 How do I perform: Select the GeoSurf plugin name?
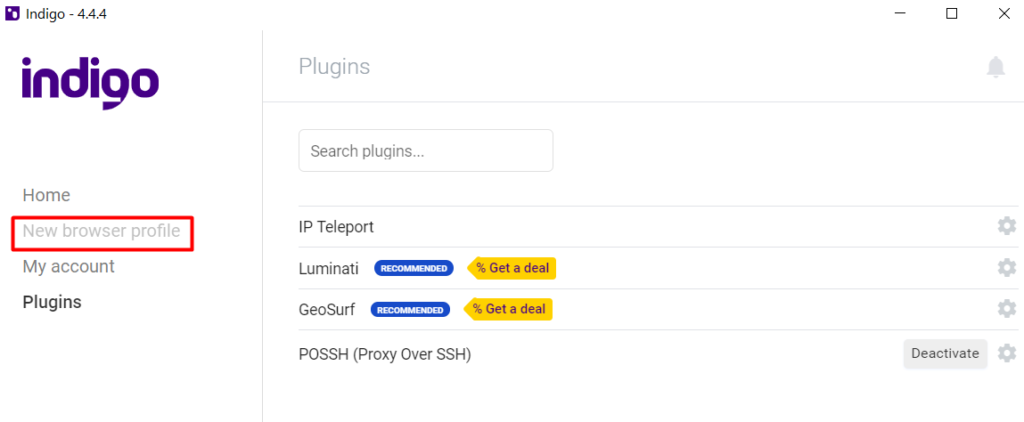pos(327,310)
